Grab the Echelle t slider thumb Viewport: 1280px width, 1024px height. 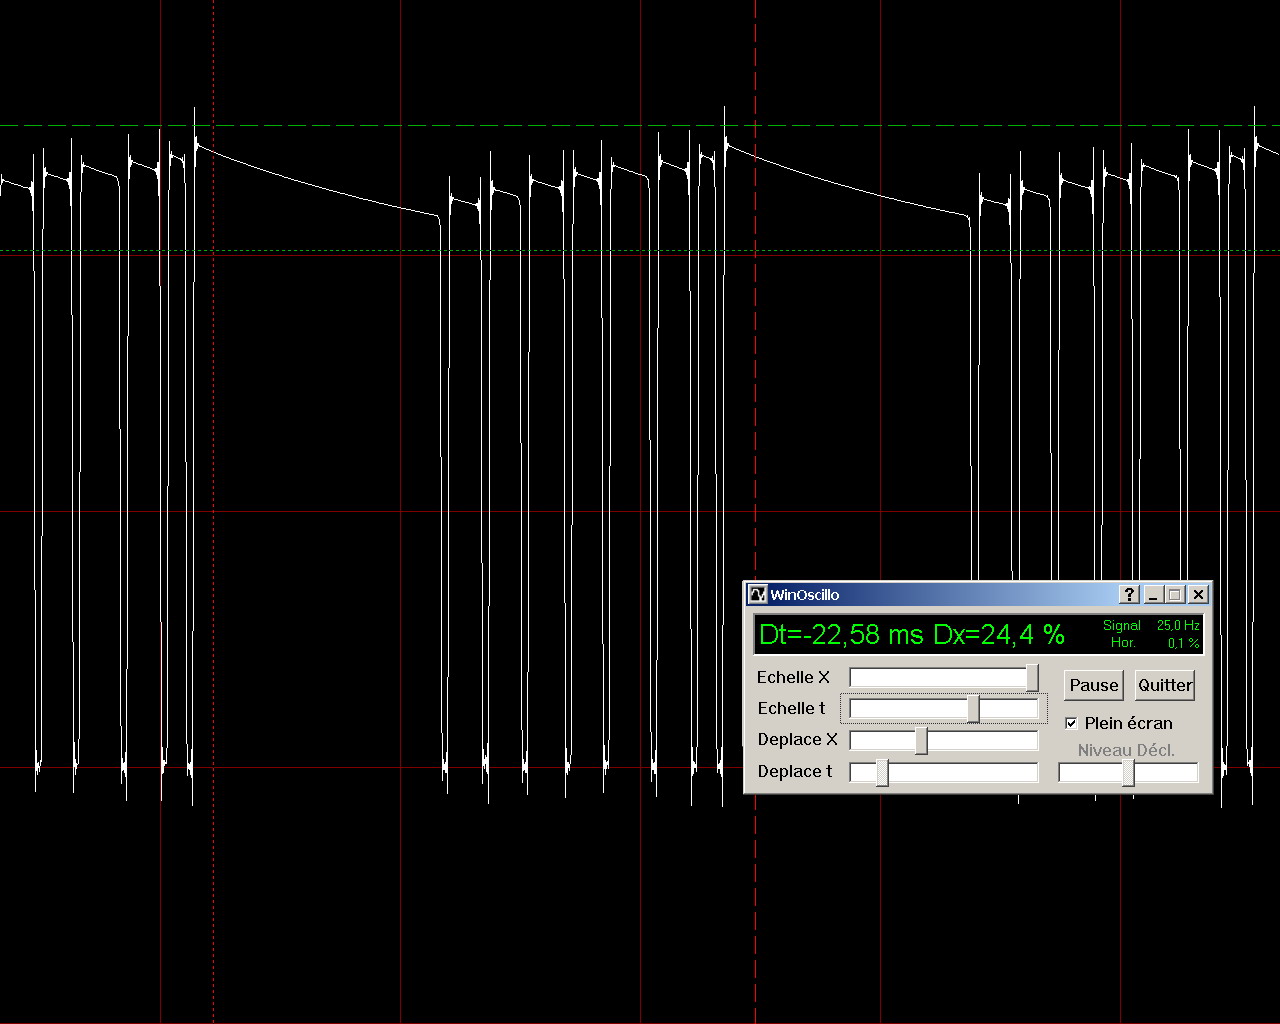973,709
